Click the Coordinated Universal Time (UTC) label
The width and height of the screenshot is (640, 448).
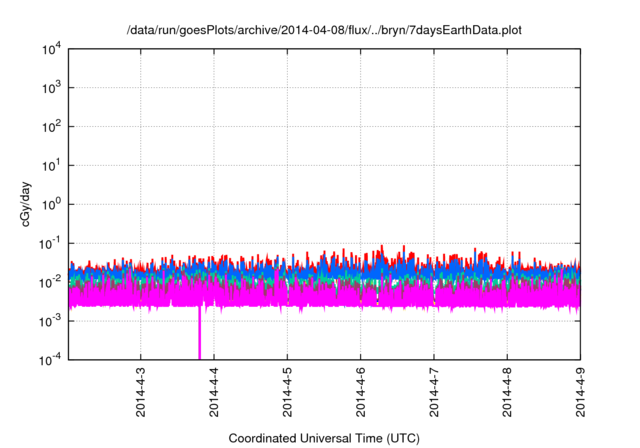coord(324,438)
